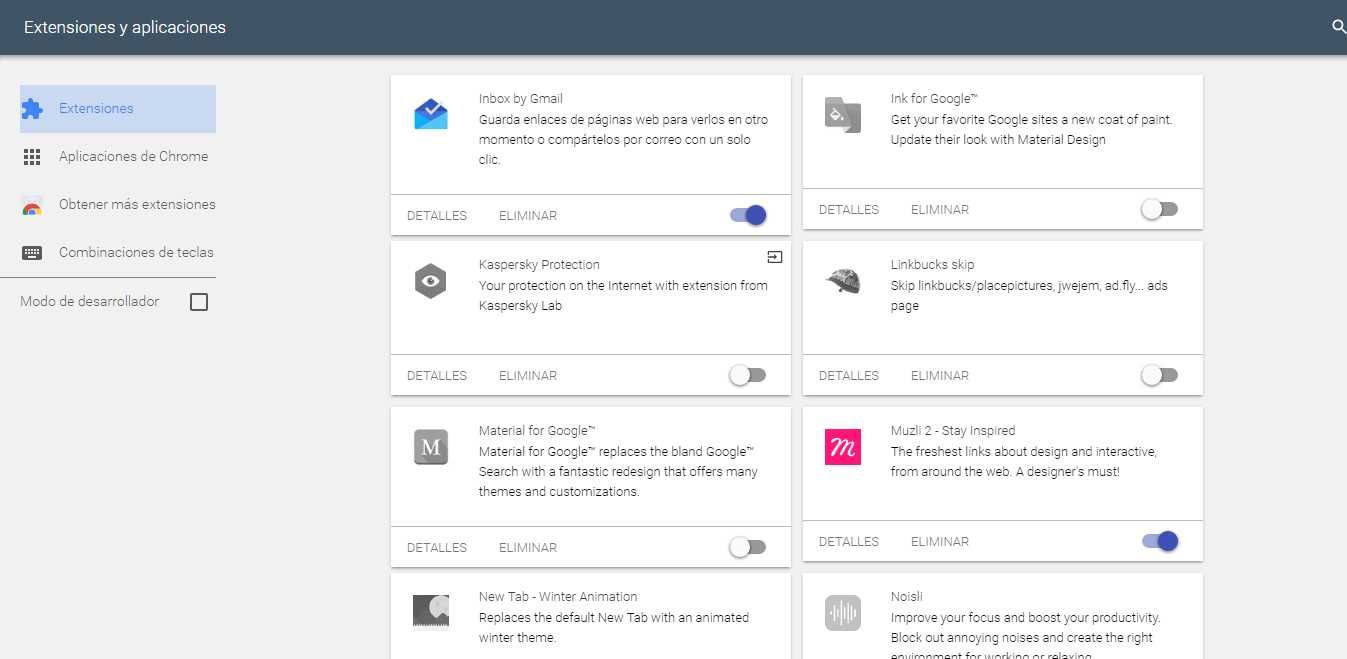Screen dimensions: 1347x659
Task: Click the Linkbucks skip title text
Action: pyautogui.click(x=933, y=264)
